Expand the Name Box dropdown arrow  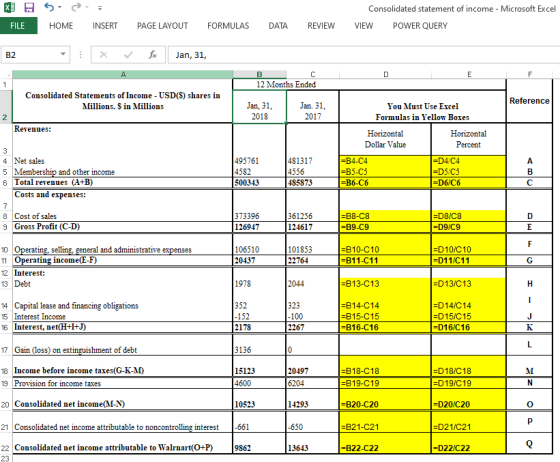point(63,54)
